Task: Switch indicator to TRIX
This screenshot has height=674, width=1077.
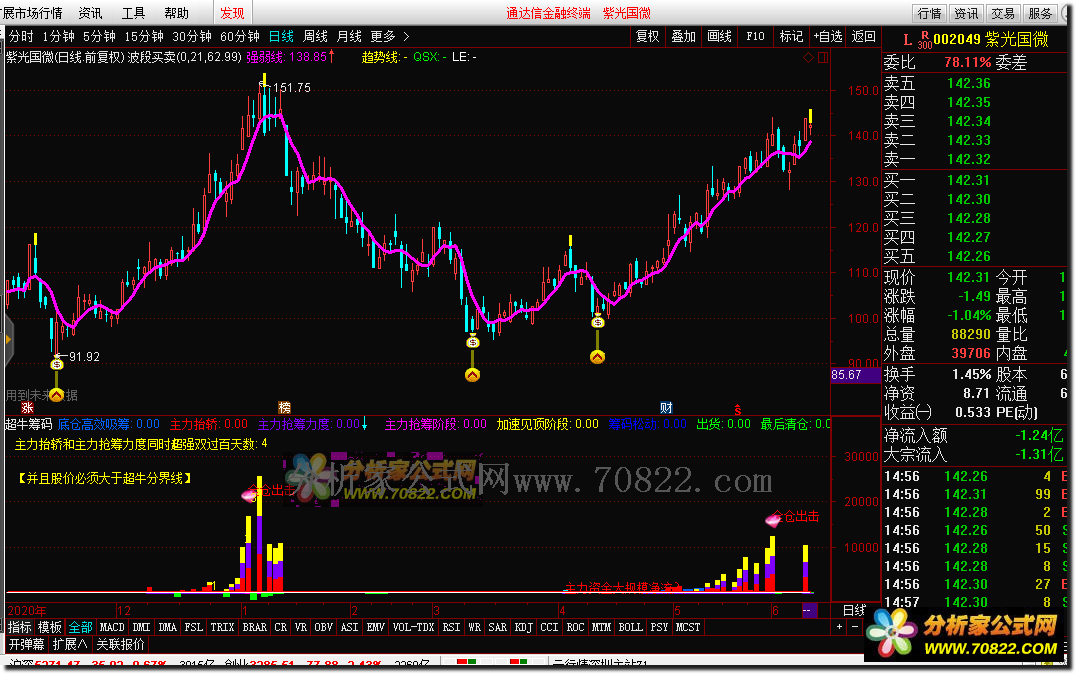Action: coord(223,627)
